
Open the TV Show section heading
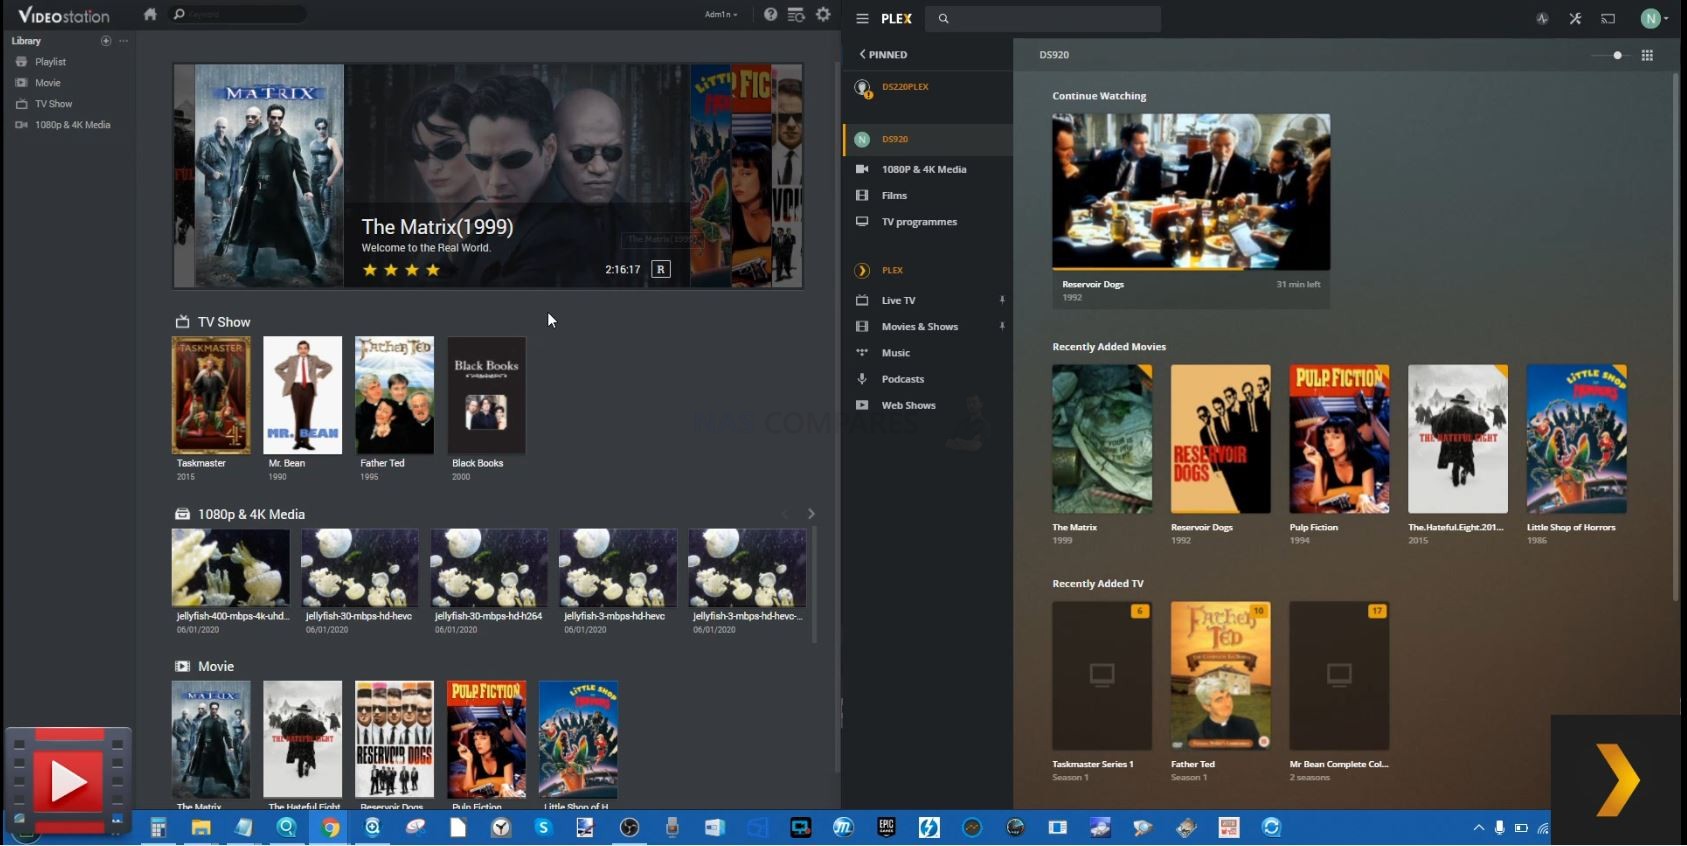(x=224, y=322)
